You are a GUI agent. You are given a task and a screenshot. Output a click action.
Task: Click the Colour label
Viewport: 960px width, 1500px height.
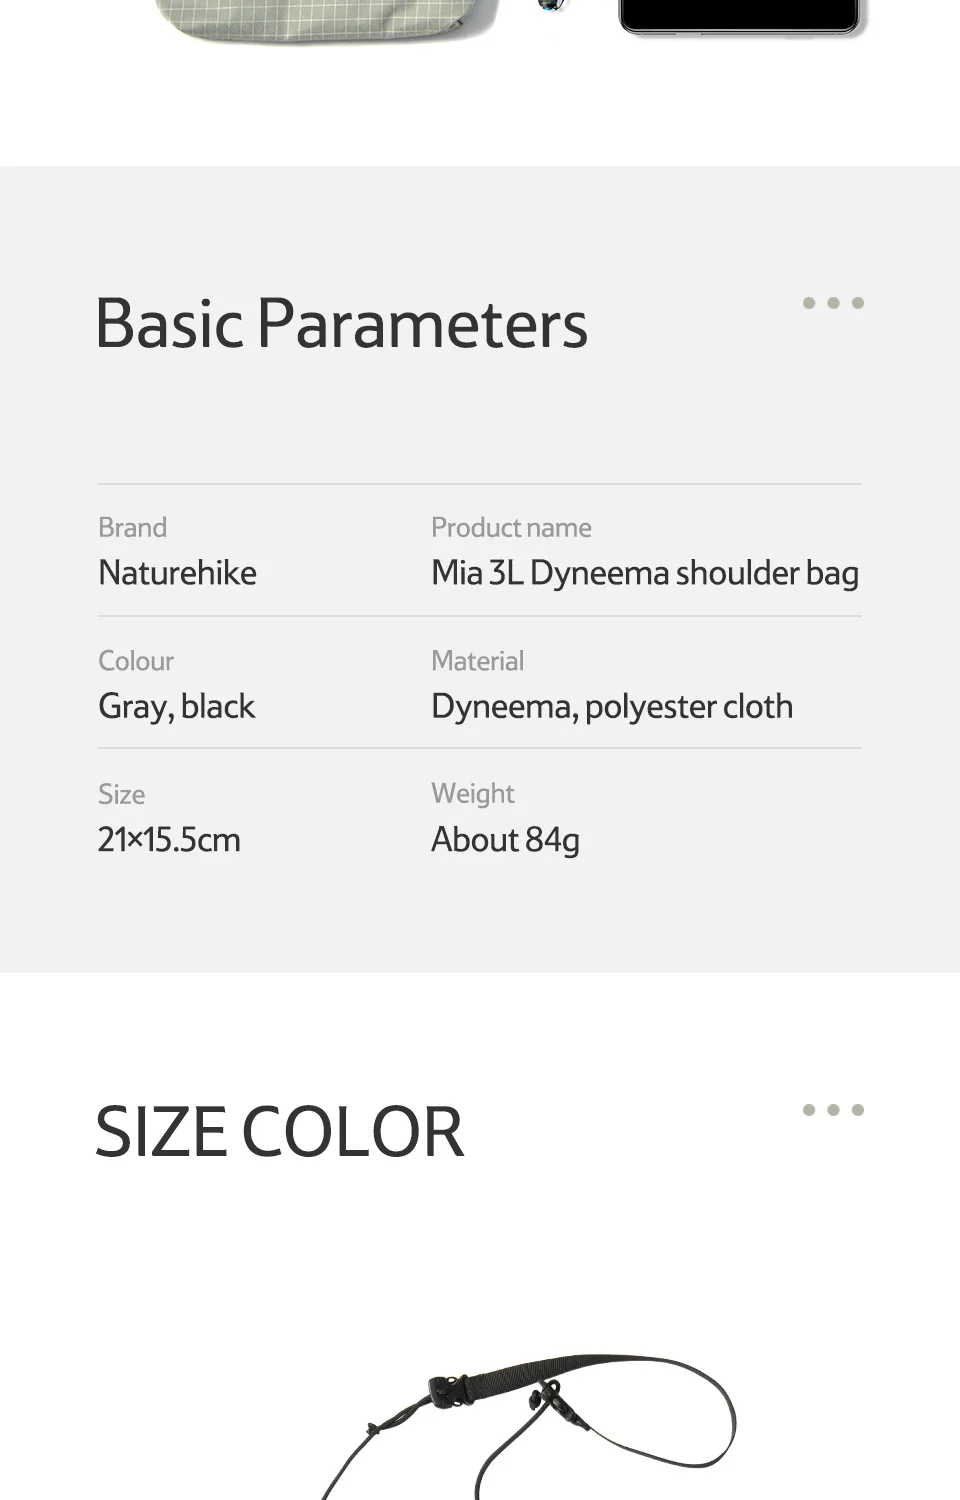click(x=136, y=661)
